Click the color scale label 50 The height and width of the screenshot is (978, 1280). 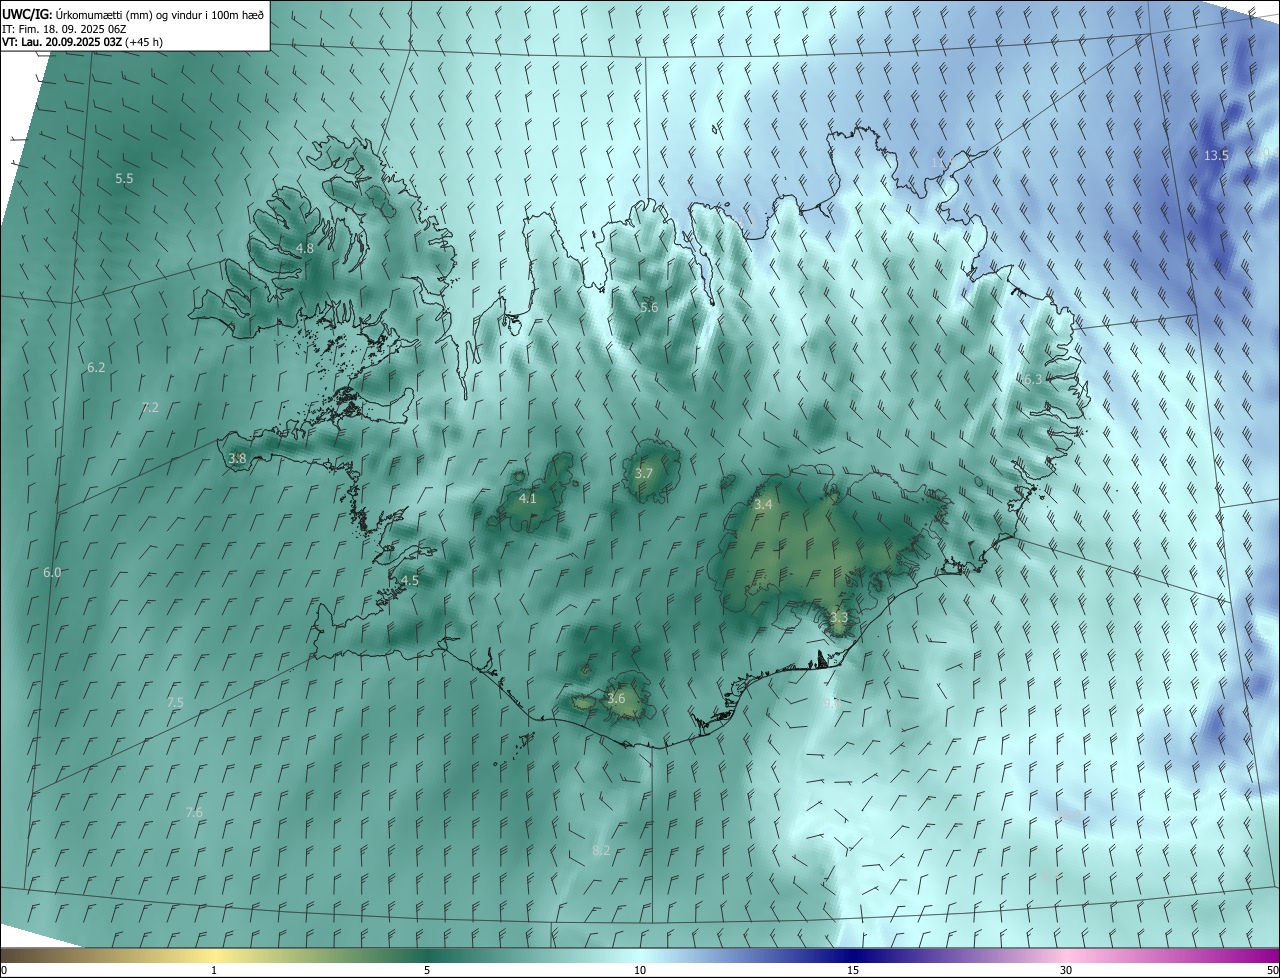coord(1272,971)
